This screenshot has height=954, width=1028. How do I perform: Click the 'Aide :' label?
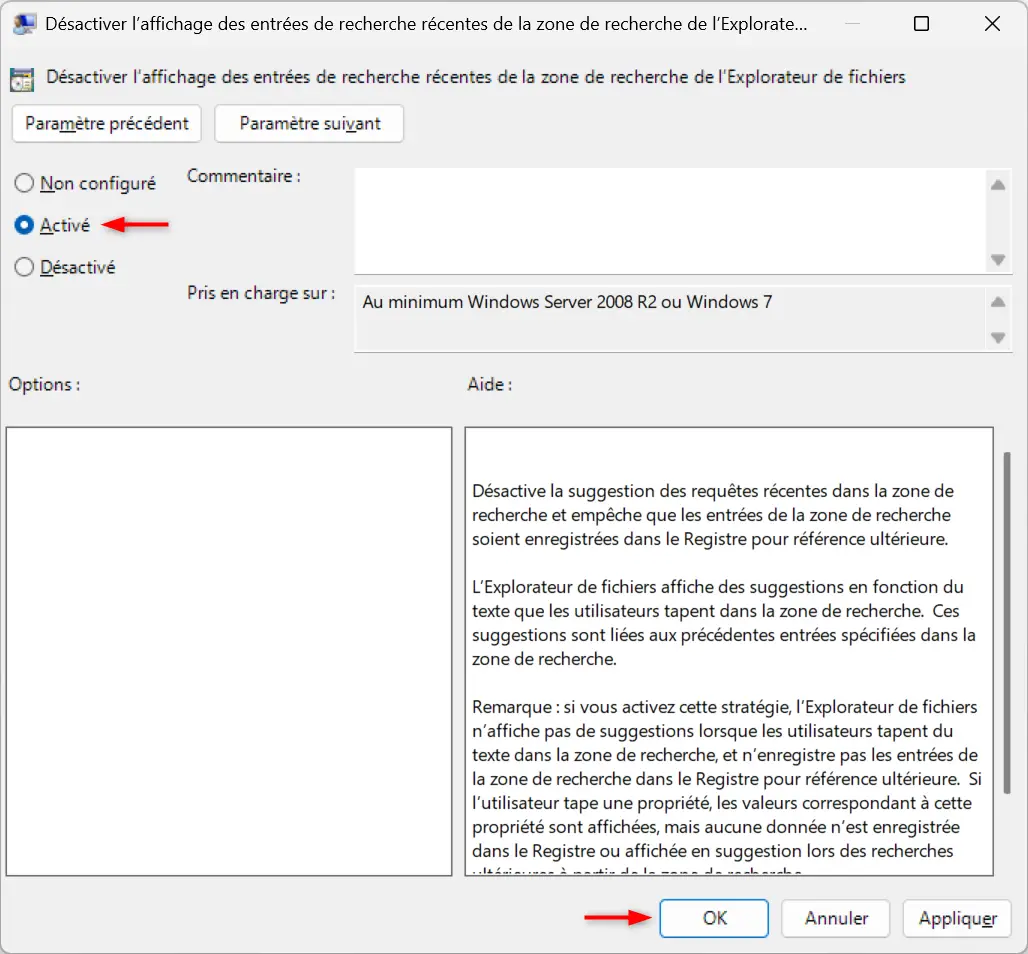490,384
